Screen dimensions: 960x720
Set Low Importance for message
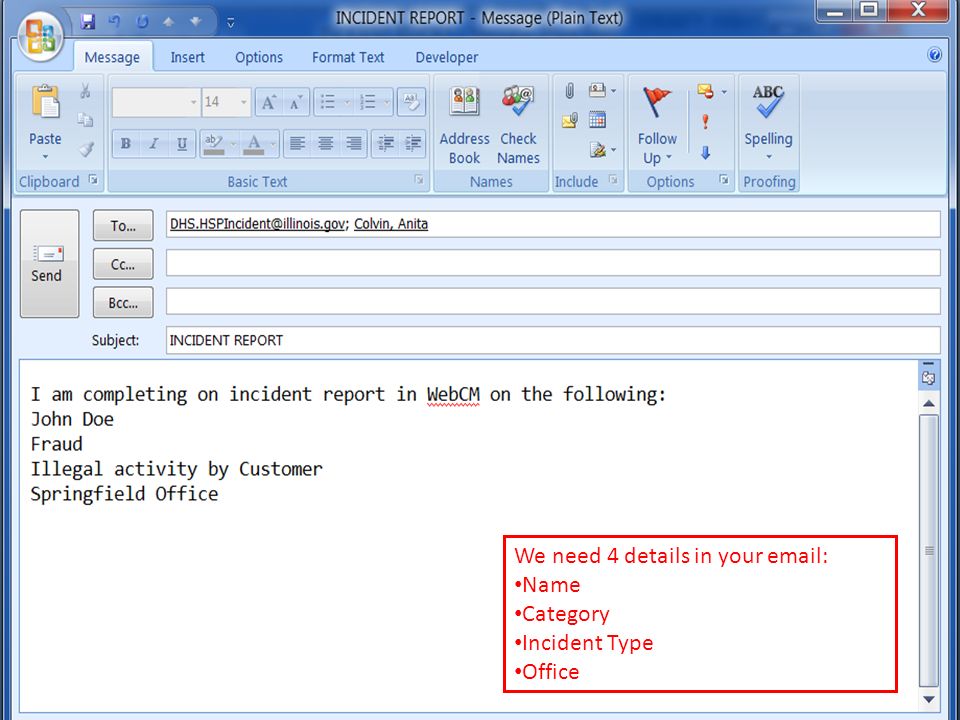click(705, 152)
